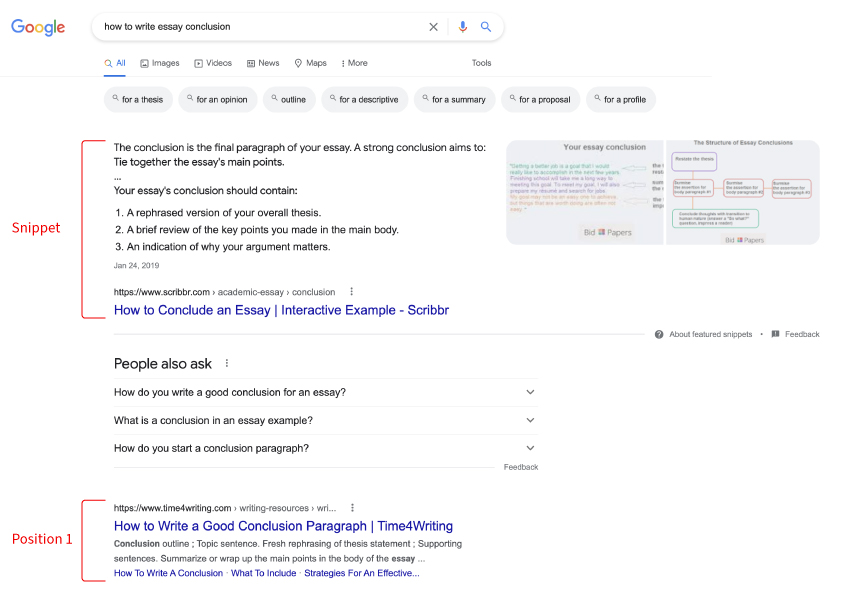Click the Google logo
This screenshot has height=600, width=850.
(38, 27)
